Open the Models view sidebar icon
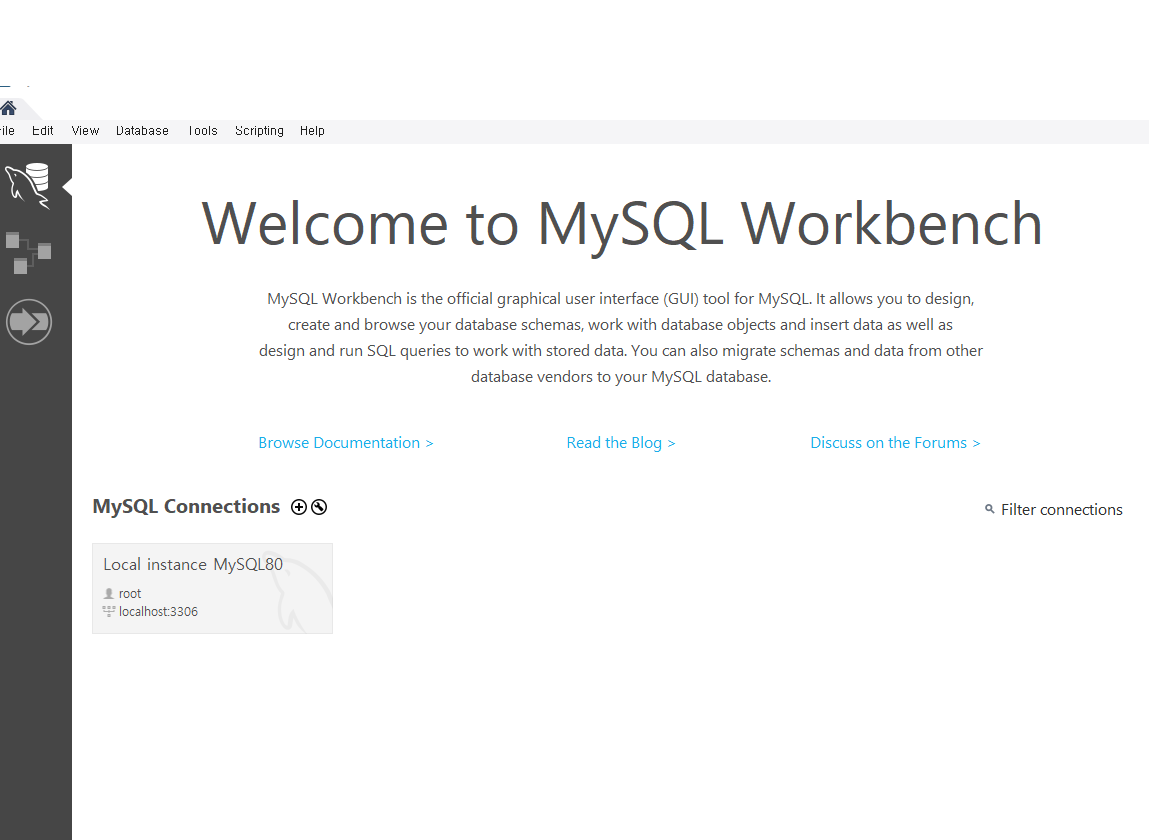1149x840 pixels. coord(28,253)
